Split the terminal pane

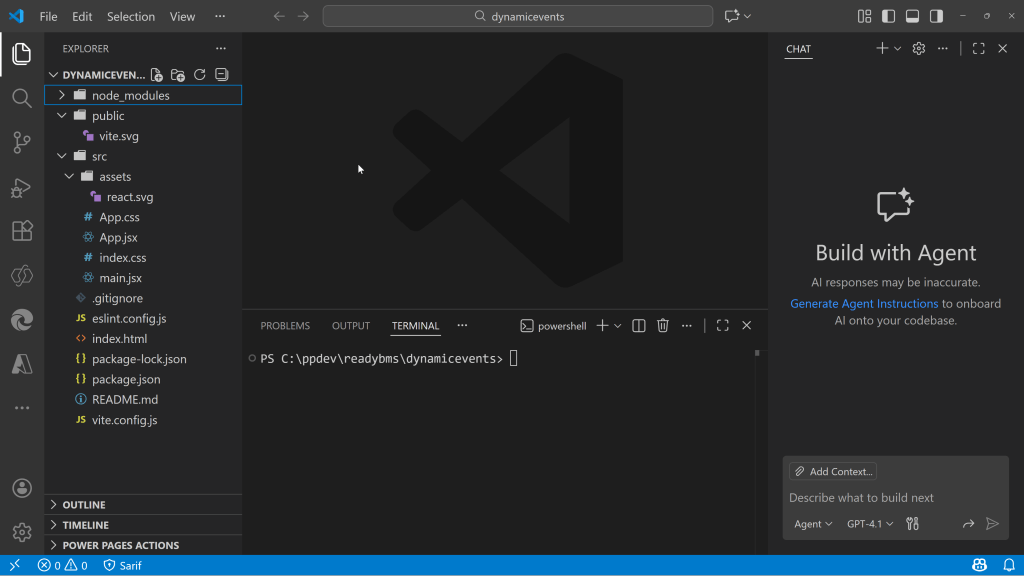[639, 325]
